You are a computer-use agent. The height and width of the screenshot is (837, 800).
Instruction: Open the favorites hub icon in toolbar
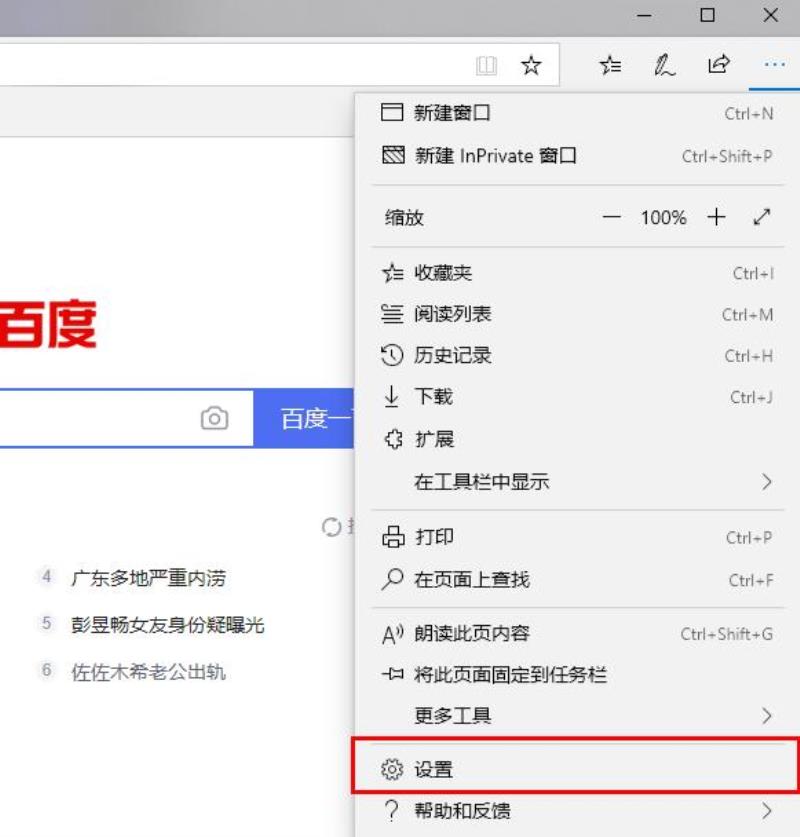tap(610, 65)
